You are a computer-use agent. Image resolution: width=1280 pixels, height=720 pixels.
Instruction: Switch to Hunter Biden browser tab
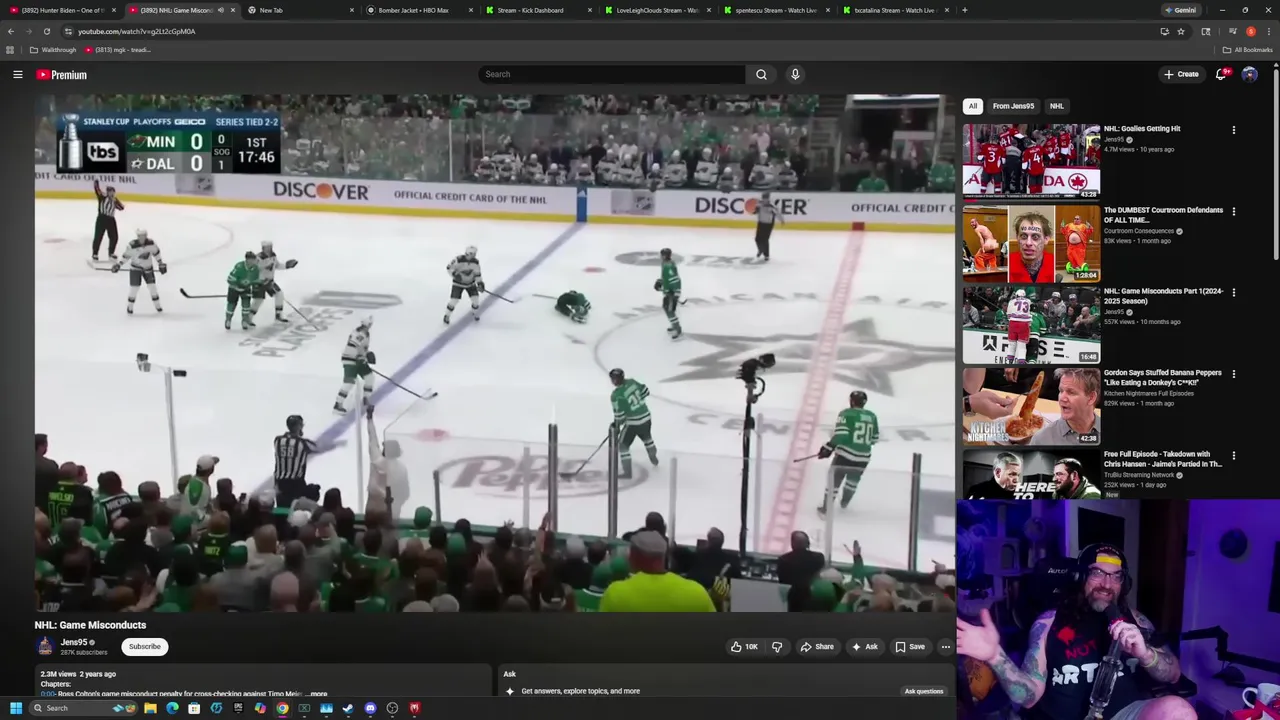click(x=62, y=10)
